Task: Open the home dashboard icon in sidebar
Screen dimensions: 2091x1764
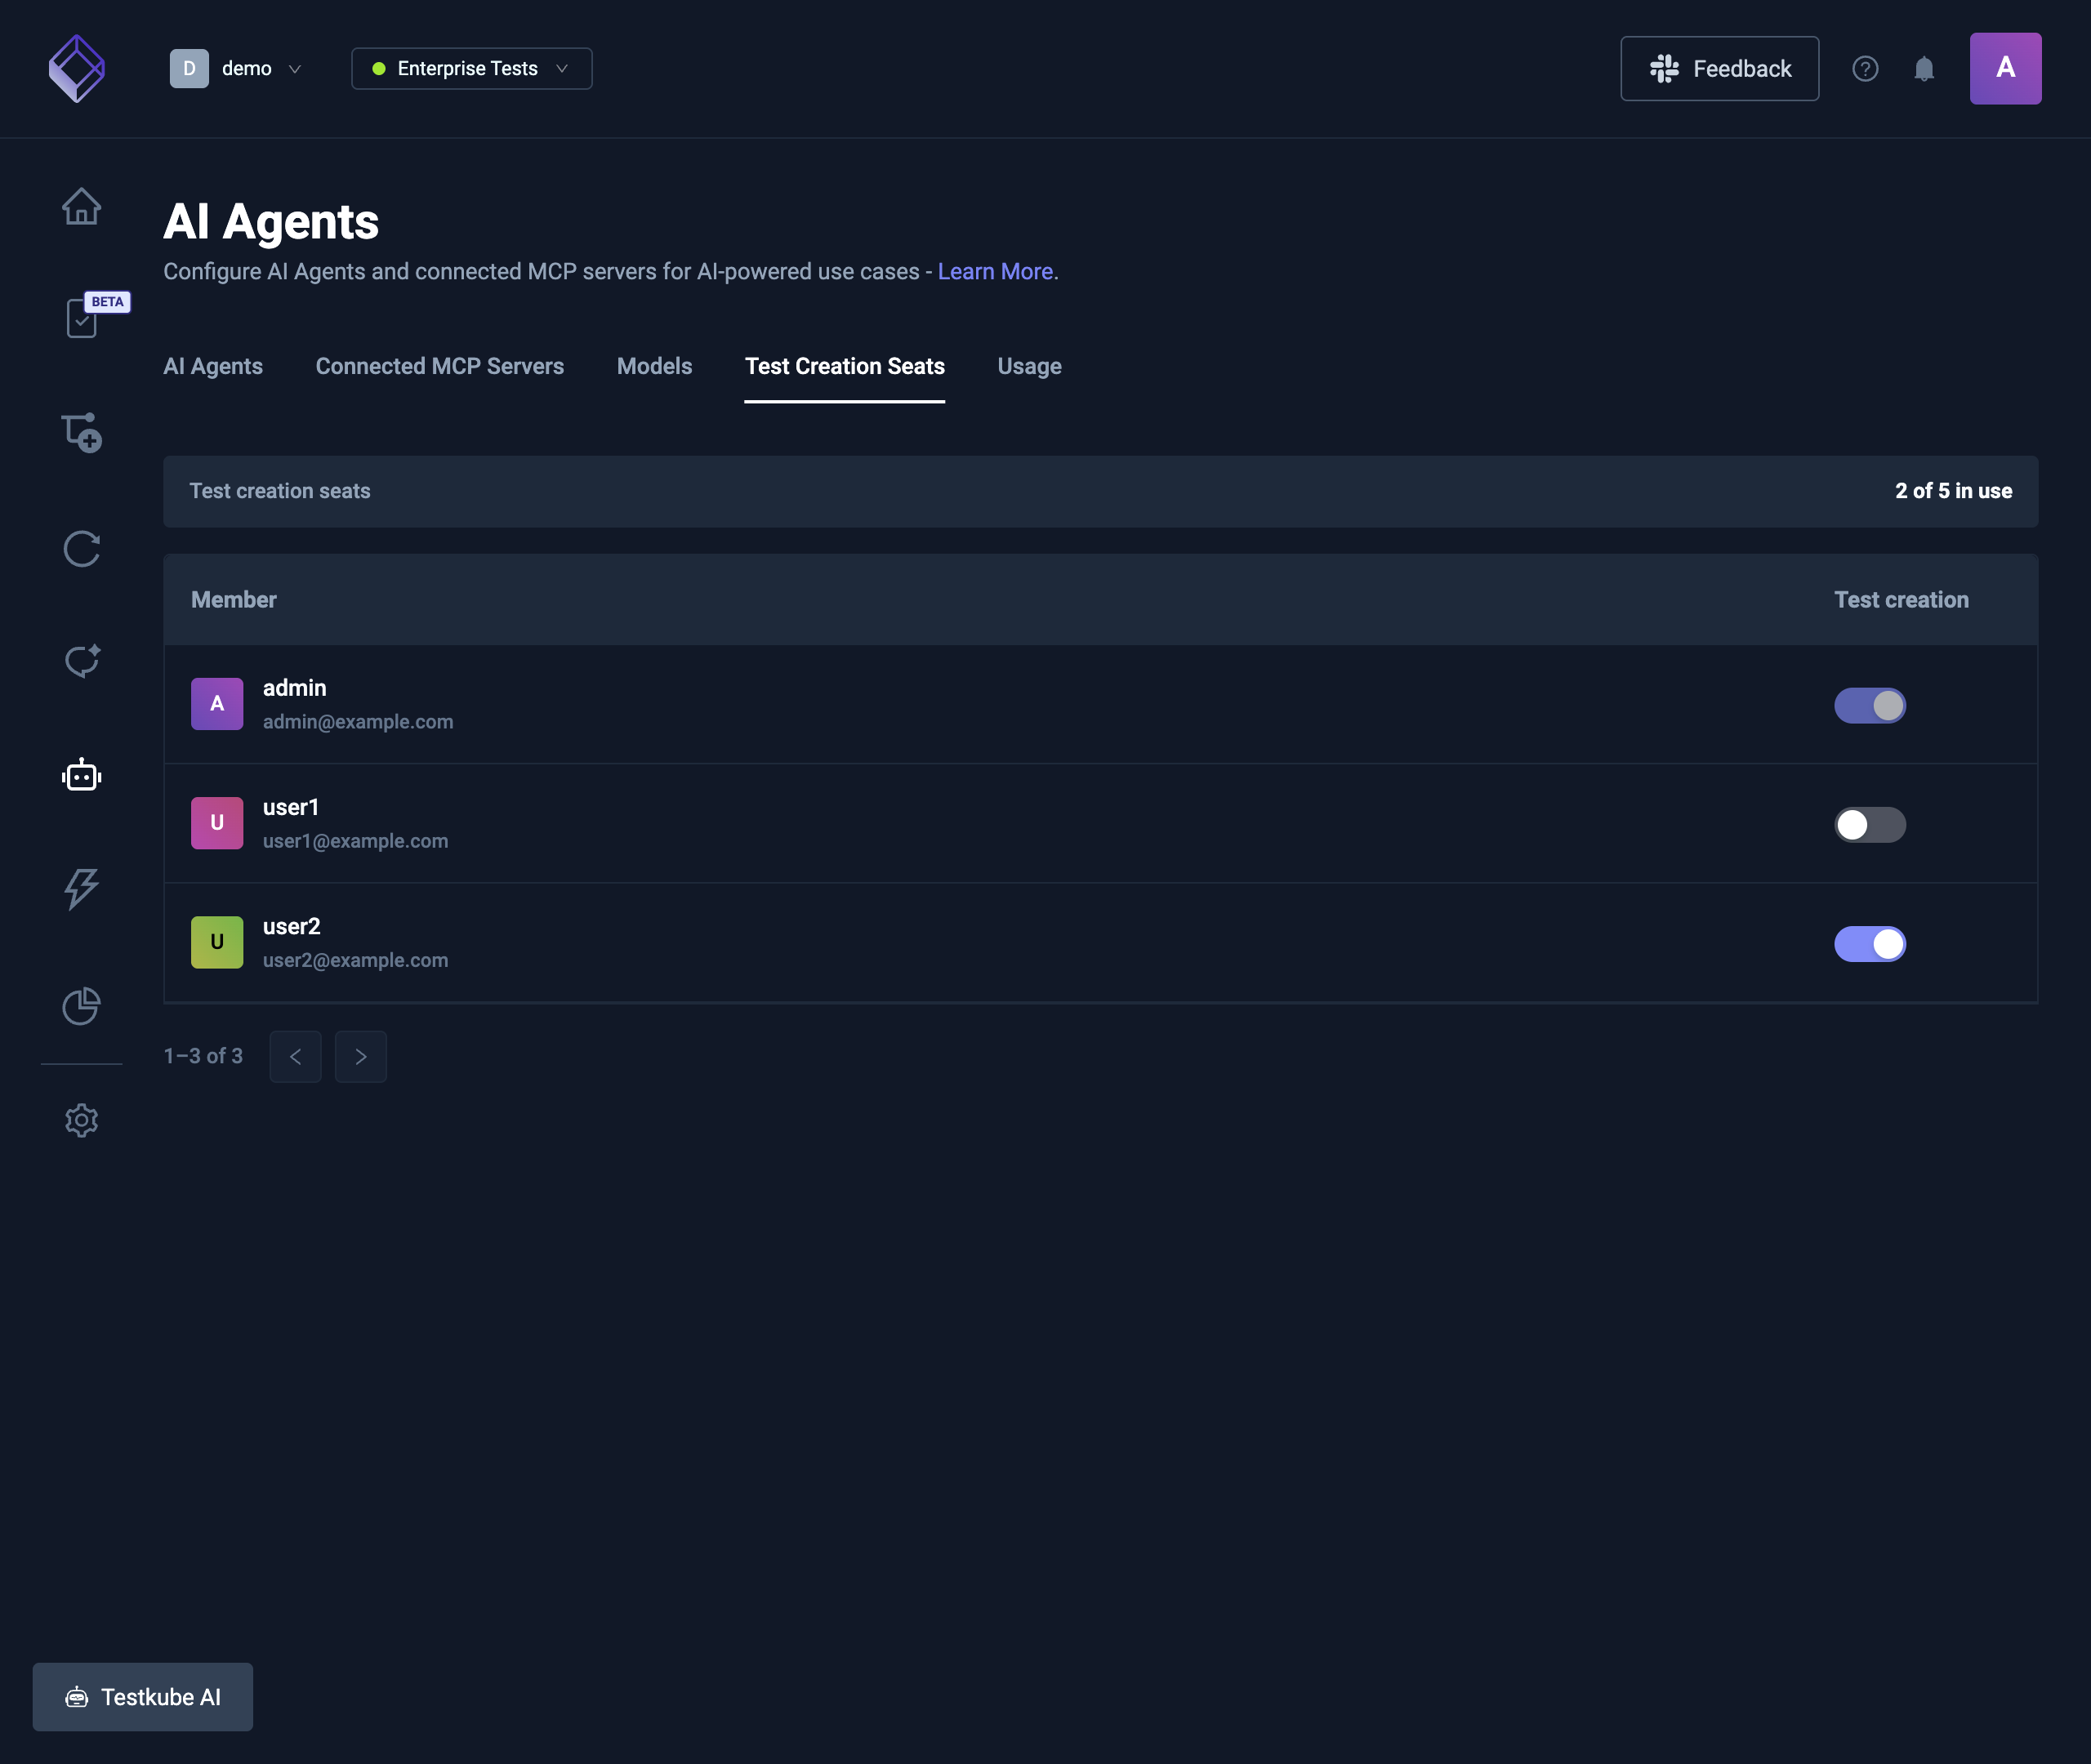Action: [x=81, y=206]
